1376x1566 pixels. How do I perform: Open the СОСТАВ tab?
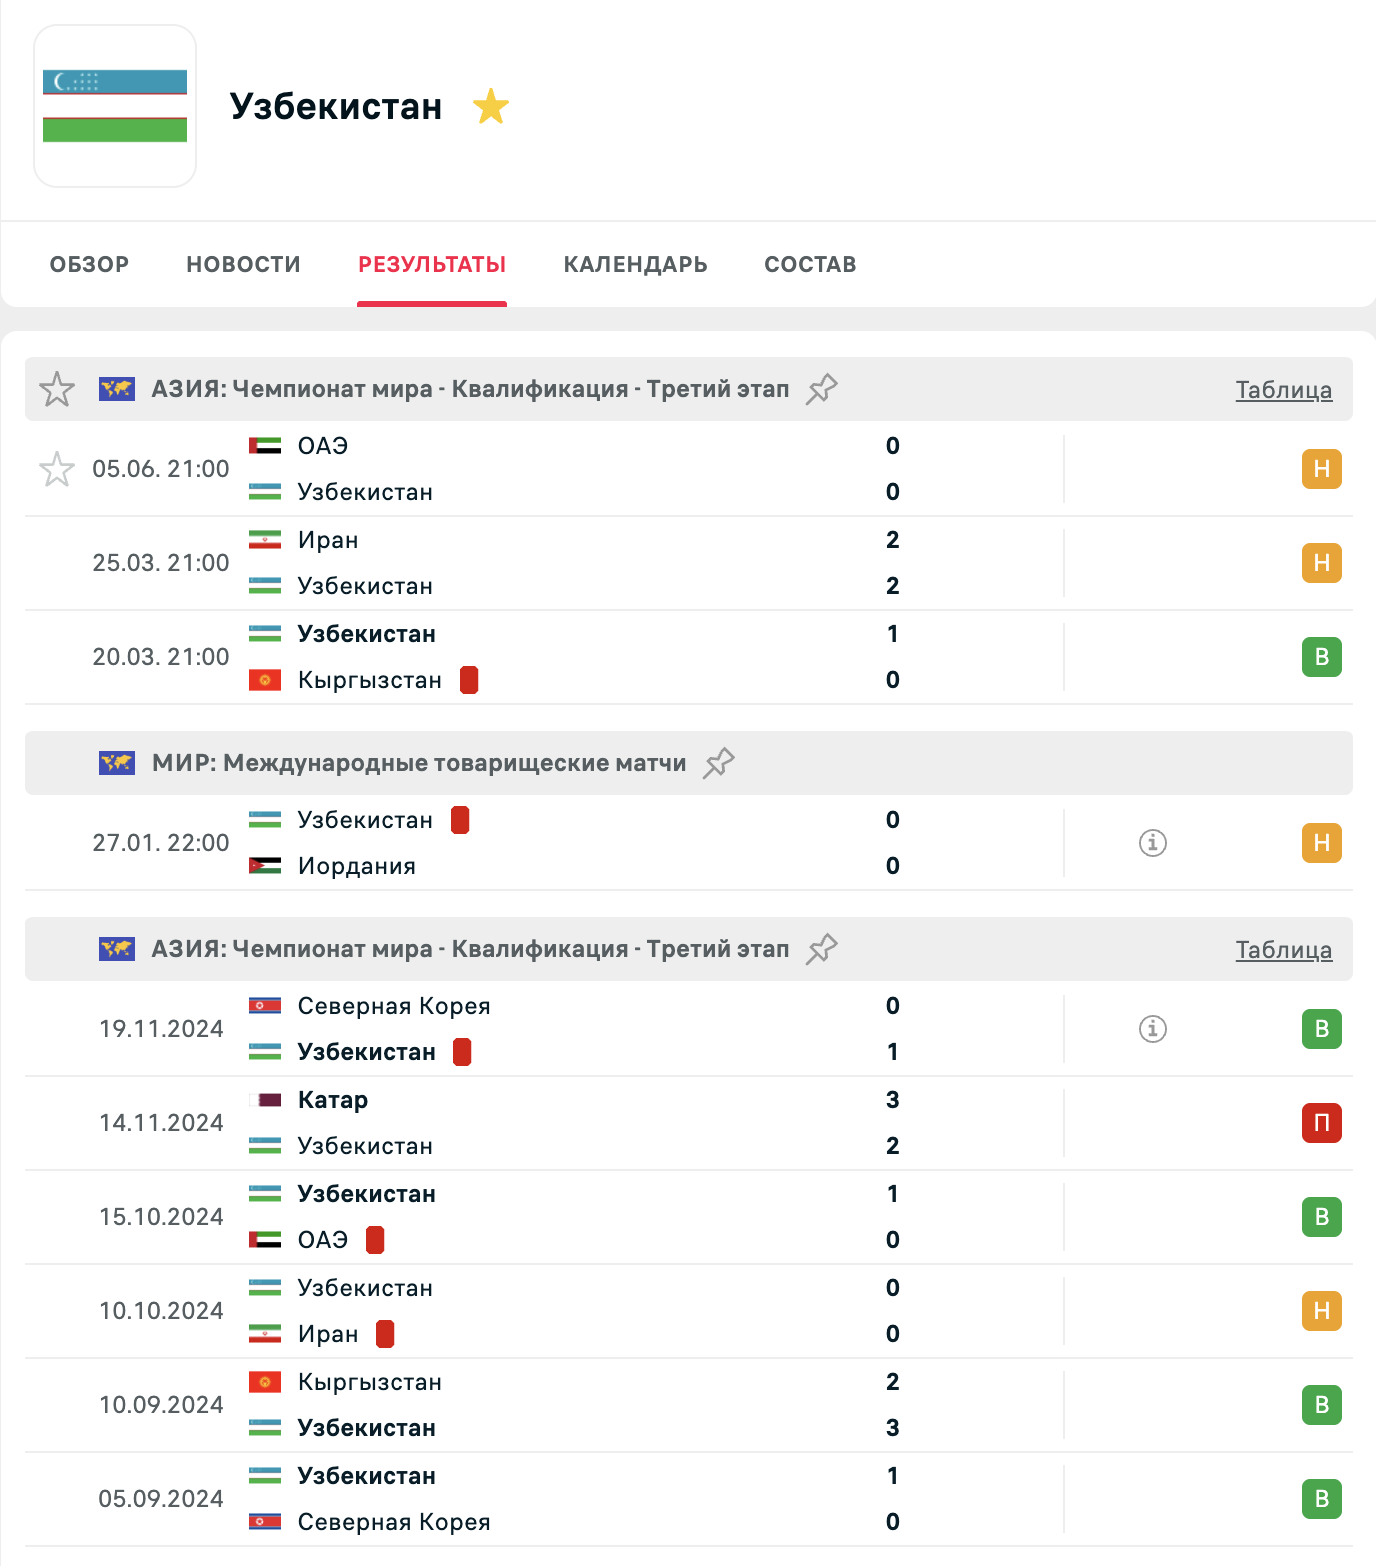[810, 264]
